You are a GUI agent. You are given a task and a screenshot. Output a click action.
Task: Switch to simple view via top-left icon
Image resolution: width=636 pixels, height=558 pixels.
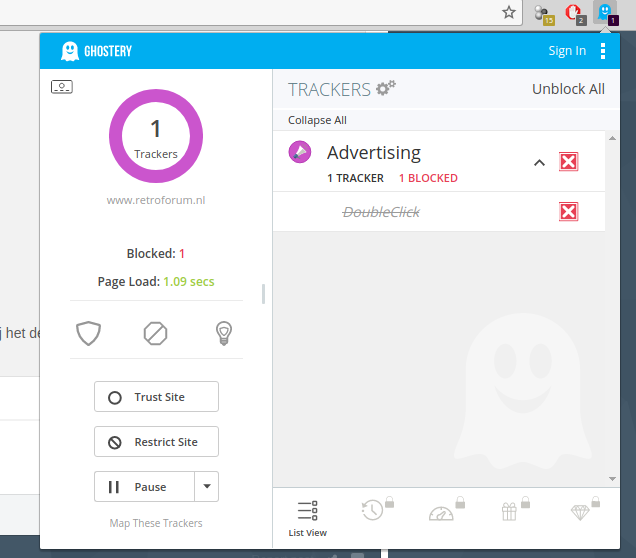coord(62,87)
